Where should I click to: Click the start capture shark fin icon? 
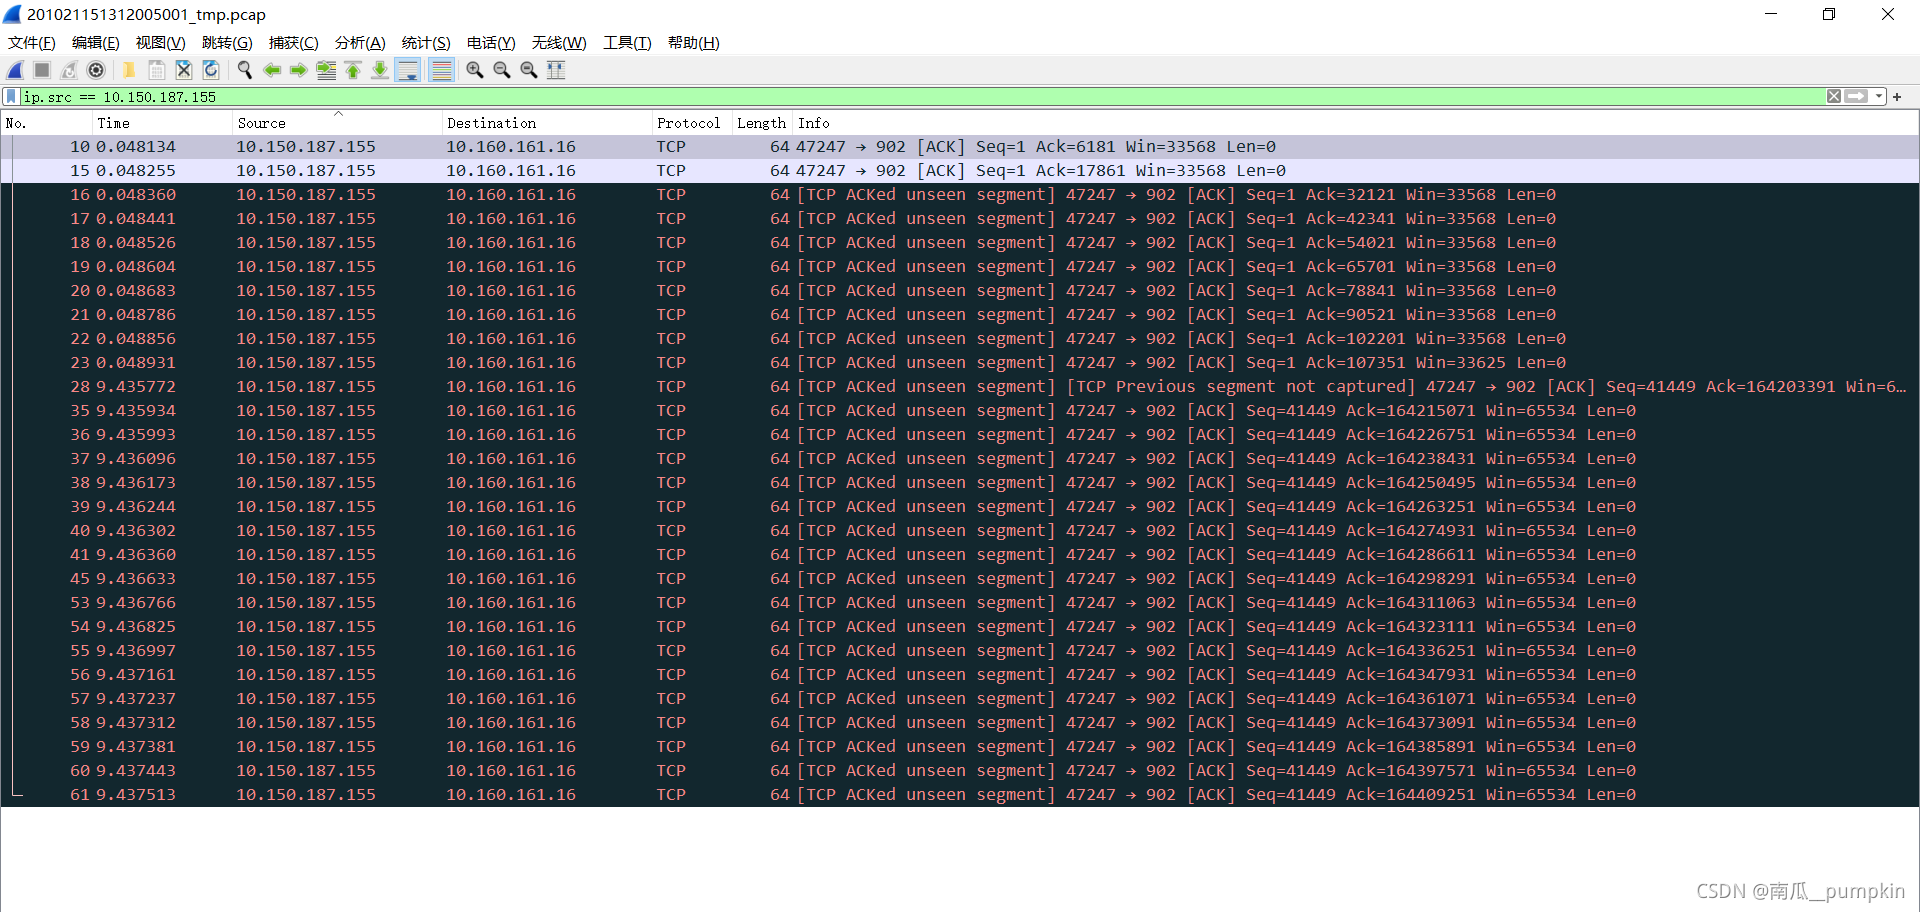(x=16, y=70)
